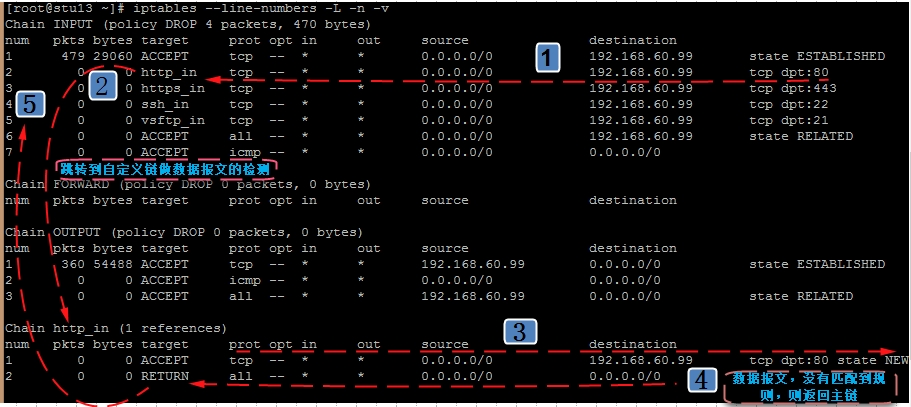Click the 'target' header of the INPUT chain

pyautogui.click(x=164, y=41)
